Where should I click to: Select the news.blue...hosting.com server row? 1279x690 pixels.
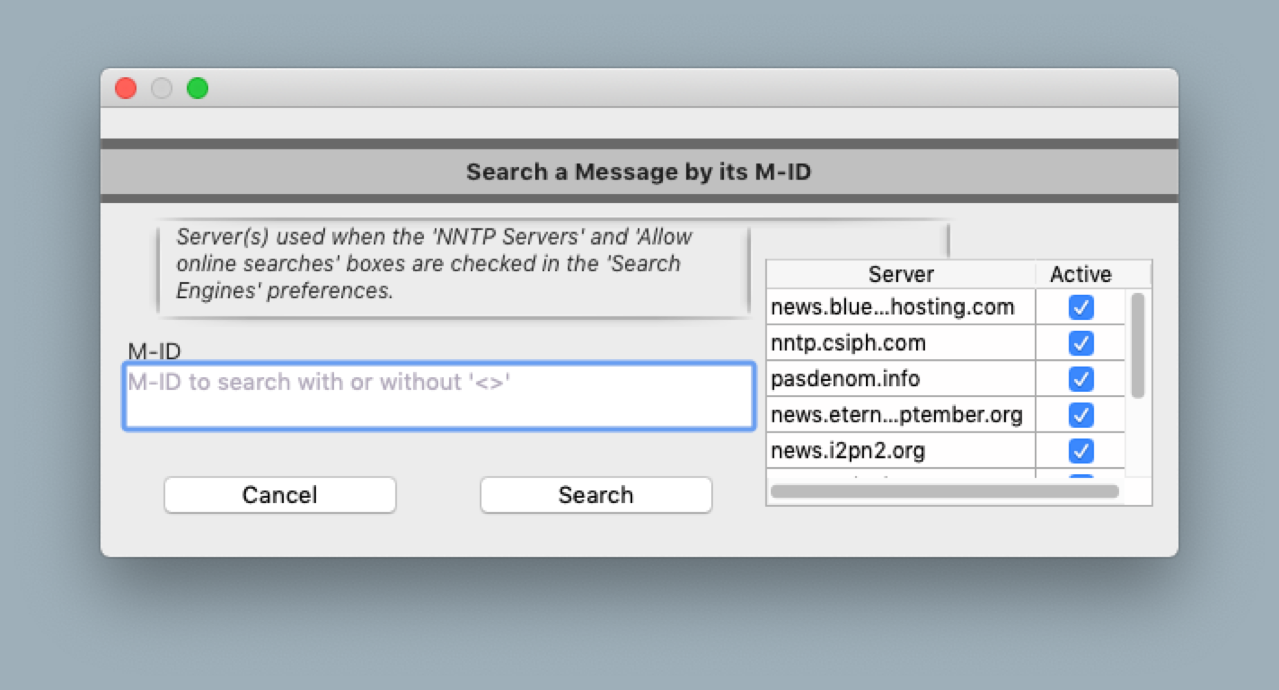[892, 307]
